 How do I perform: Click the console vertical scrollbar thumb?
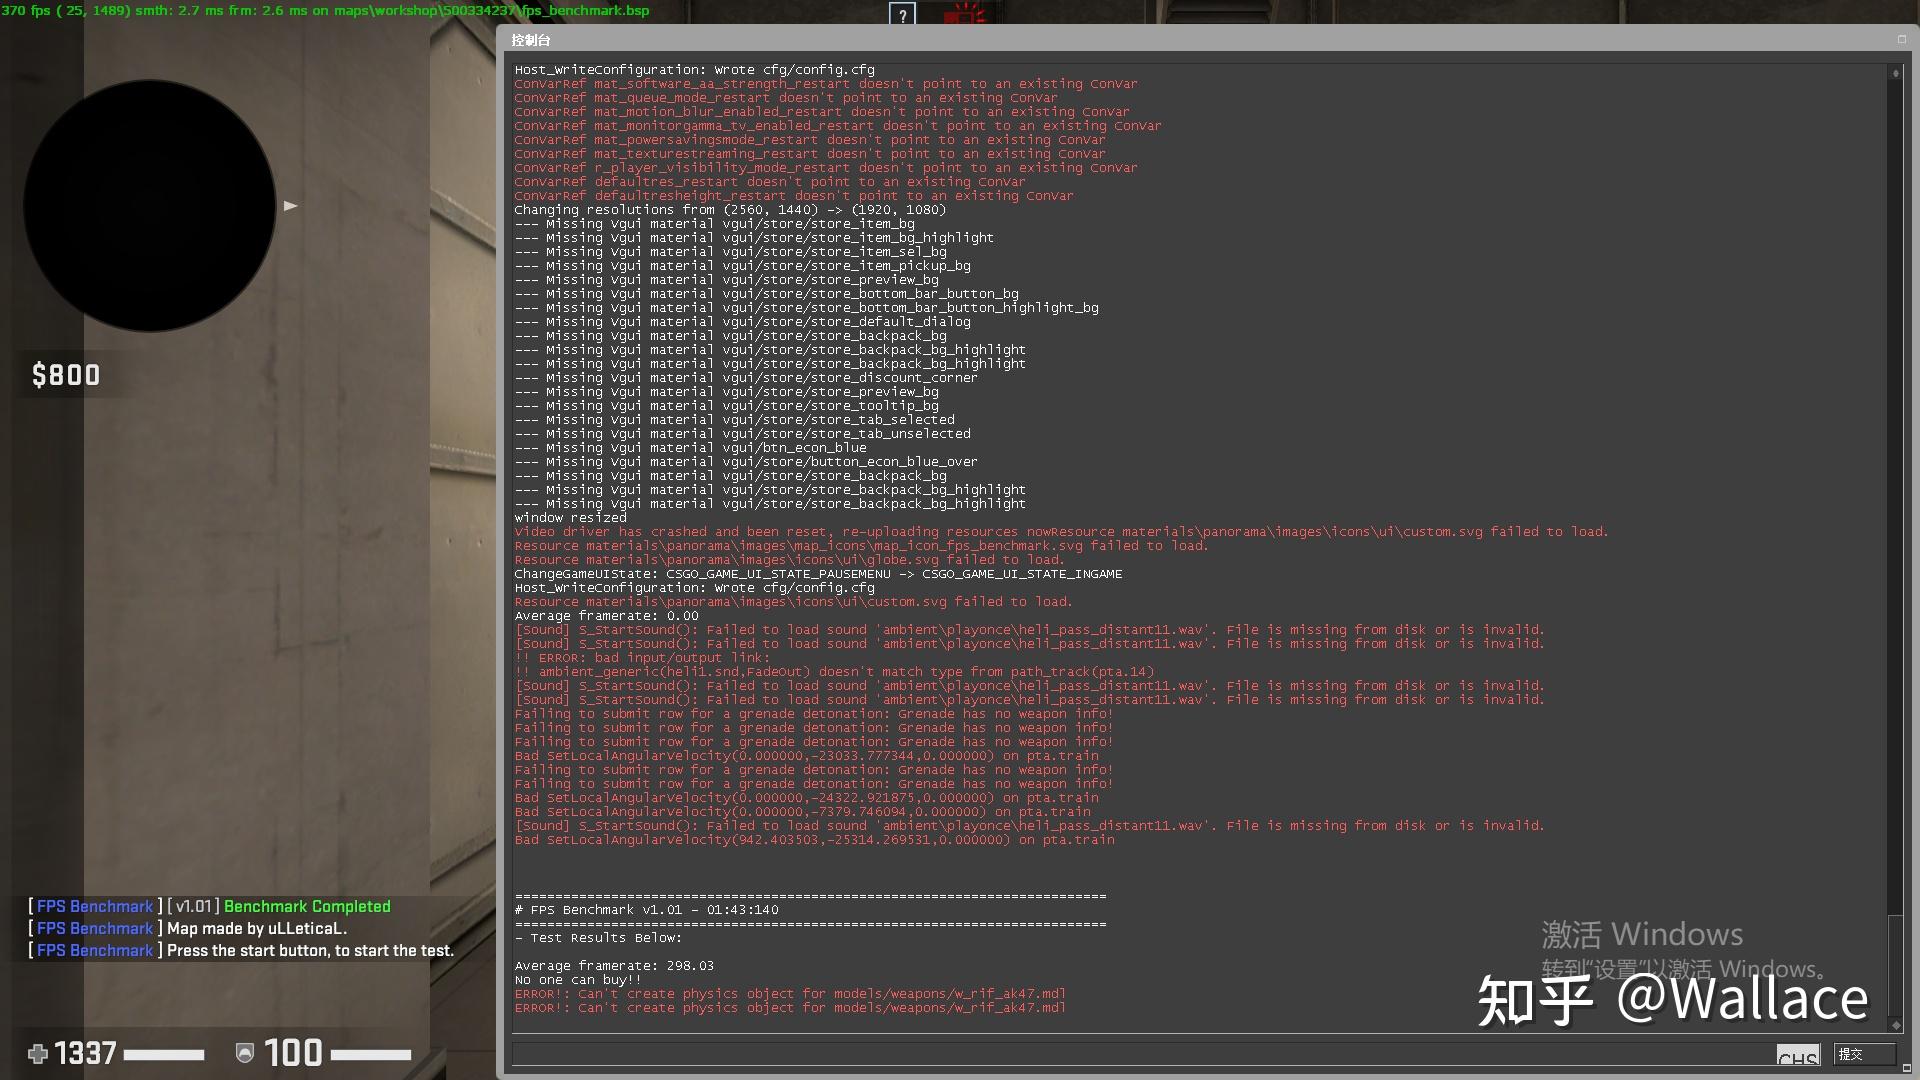1895,965
